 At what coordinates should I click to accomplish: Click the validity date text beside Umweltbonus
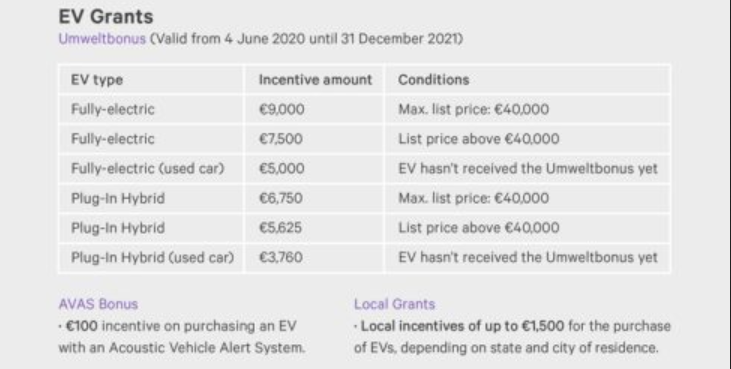point(307,39)
